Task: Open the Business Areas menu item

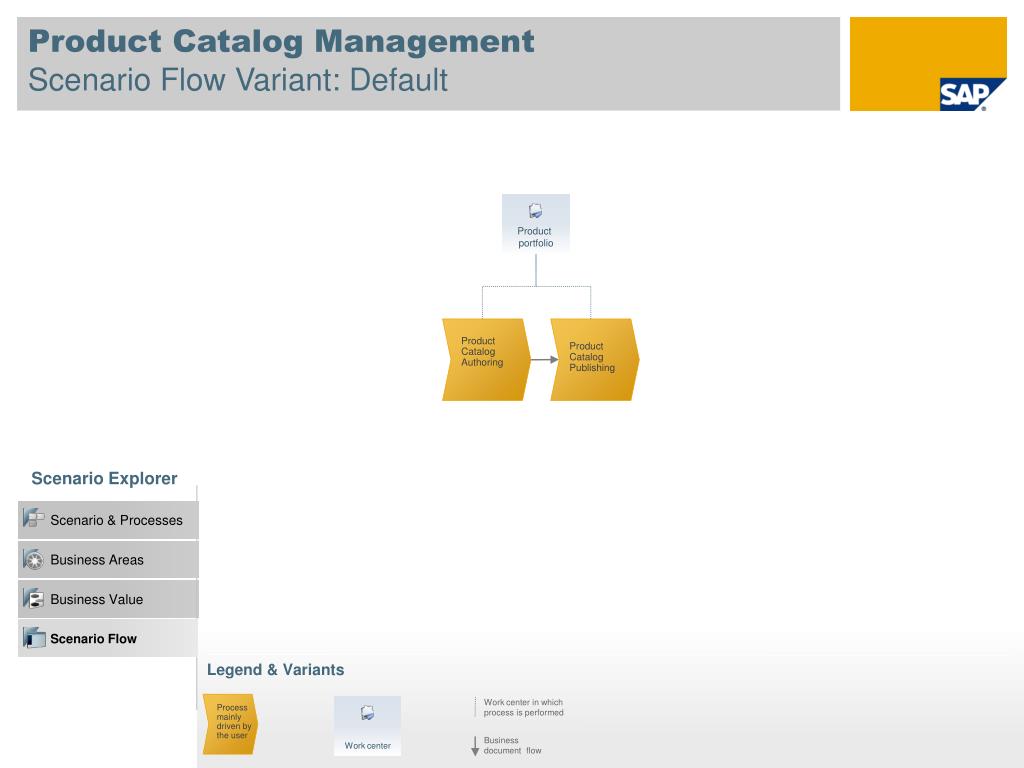Action: click(x=108, y=560)
